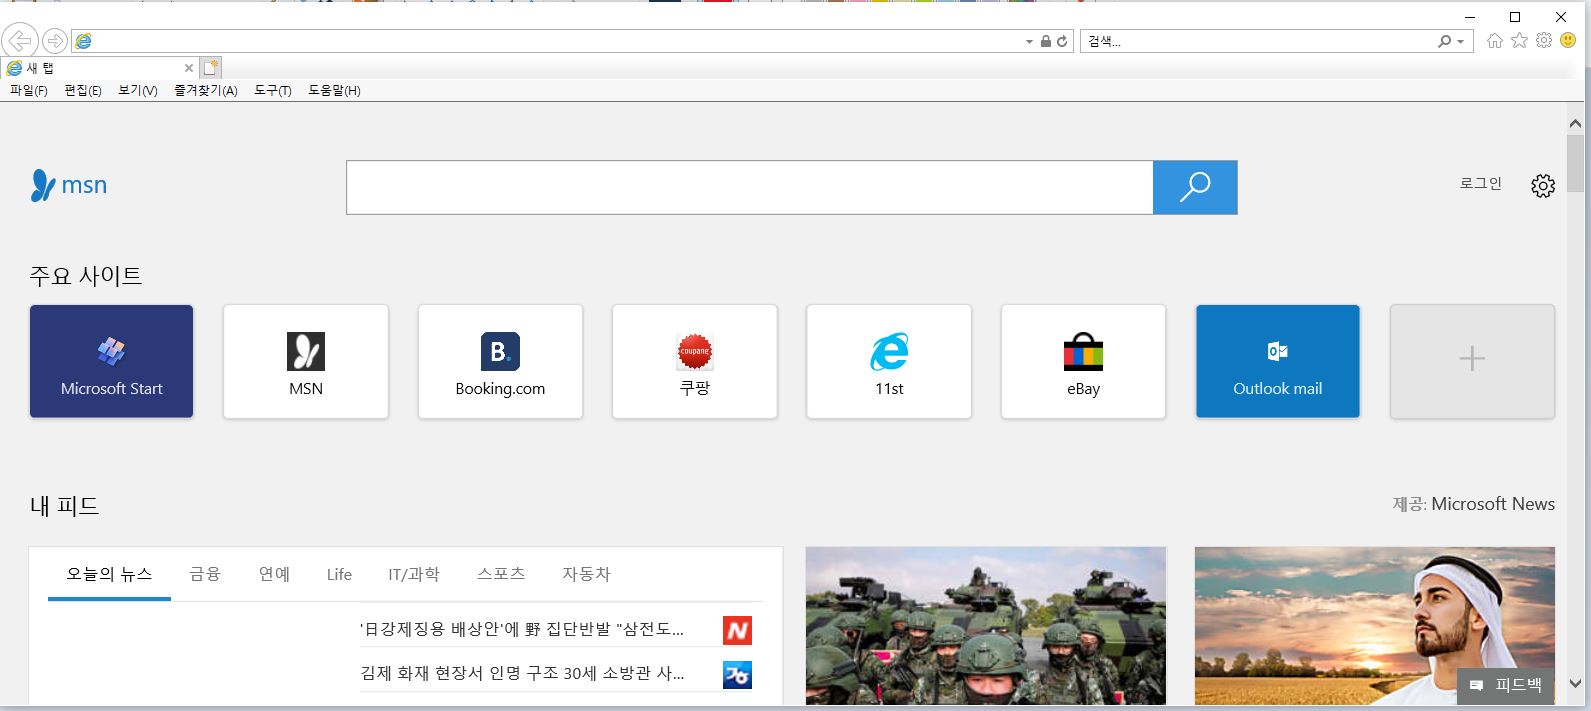1591x711 pixels.
Task: Click the 주요 사이트 heading
Action: tap(86, 276)
